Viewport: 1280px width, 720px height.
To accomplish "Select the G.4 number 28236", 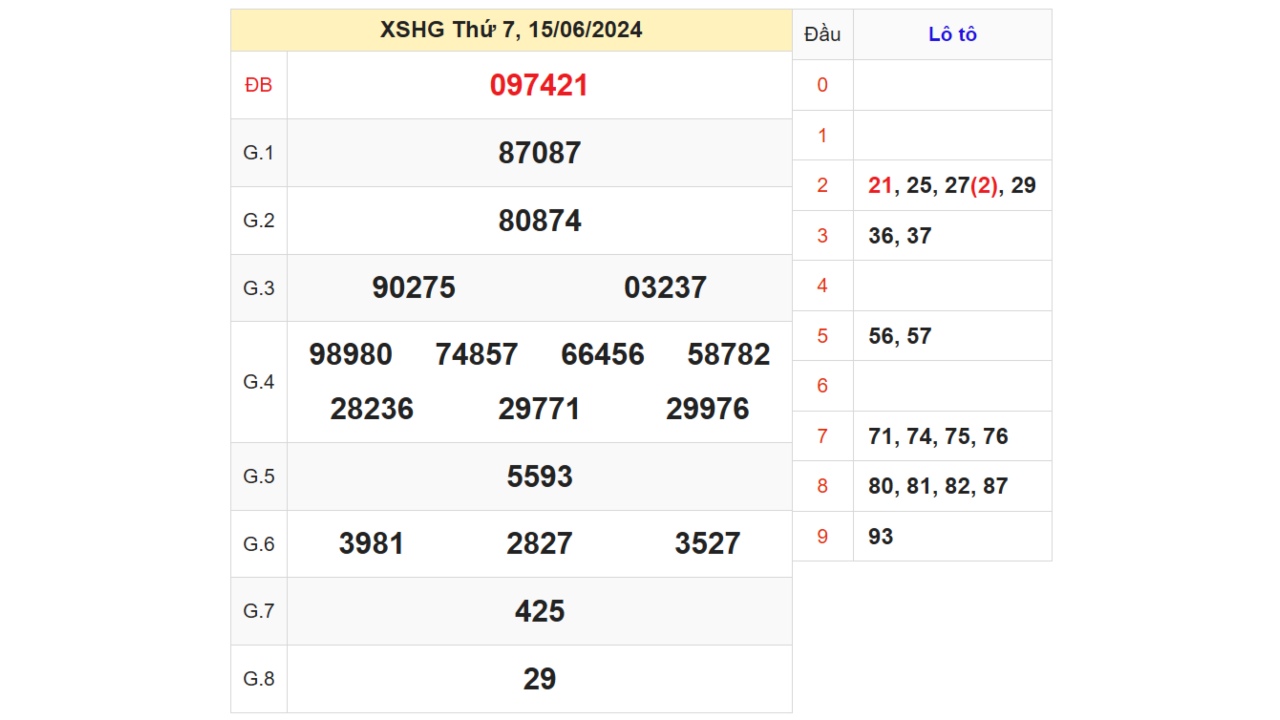I will pos(371,409).
